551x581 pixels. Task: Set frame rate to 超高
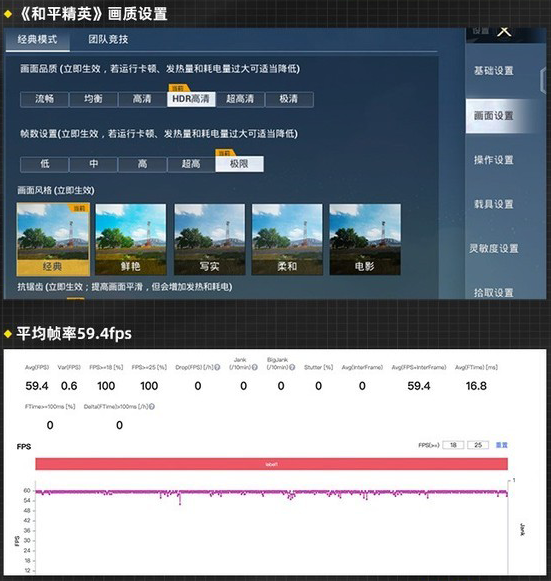(191, 164)
